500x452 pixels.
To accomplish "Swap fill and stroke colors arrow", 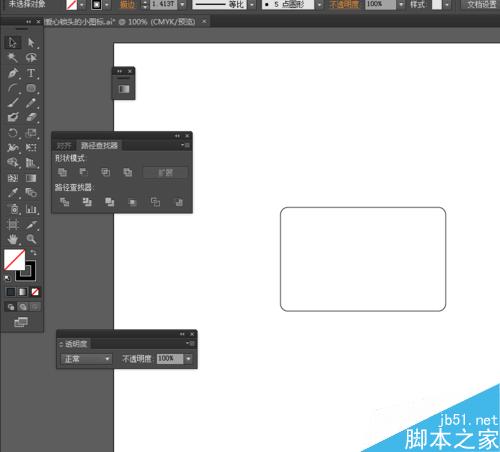I will 33,252.
